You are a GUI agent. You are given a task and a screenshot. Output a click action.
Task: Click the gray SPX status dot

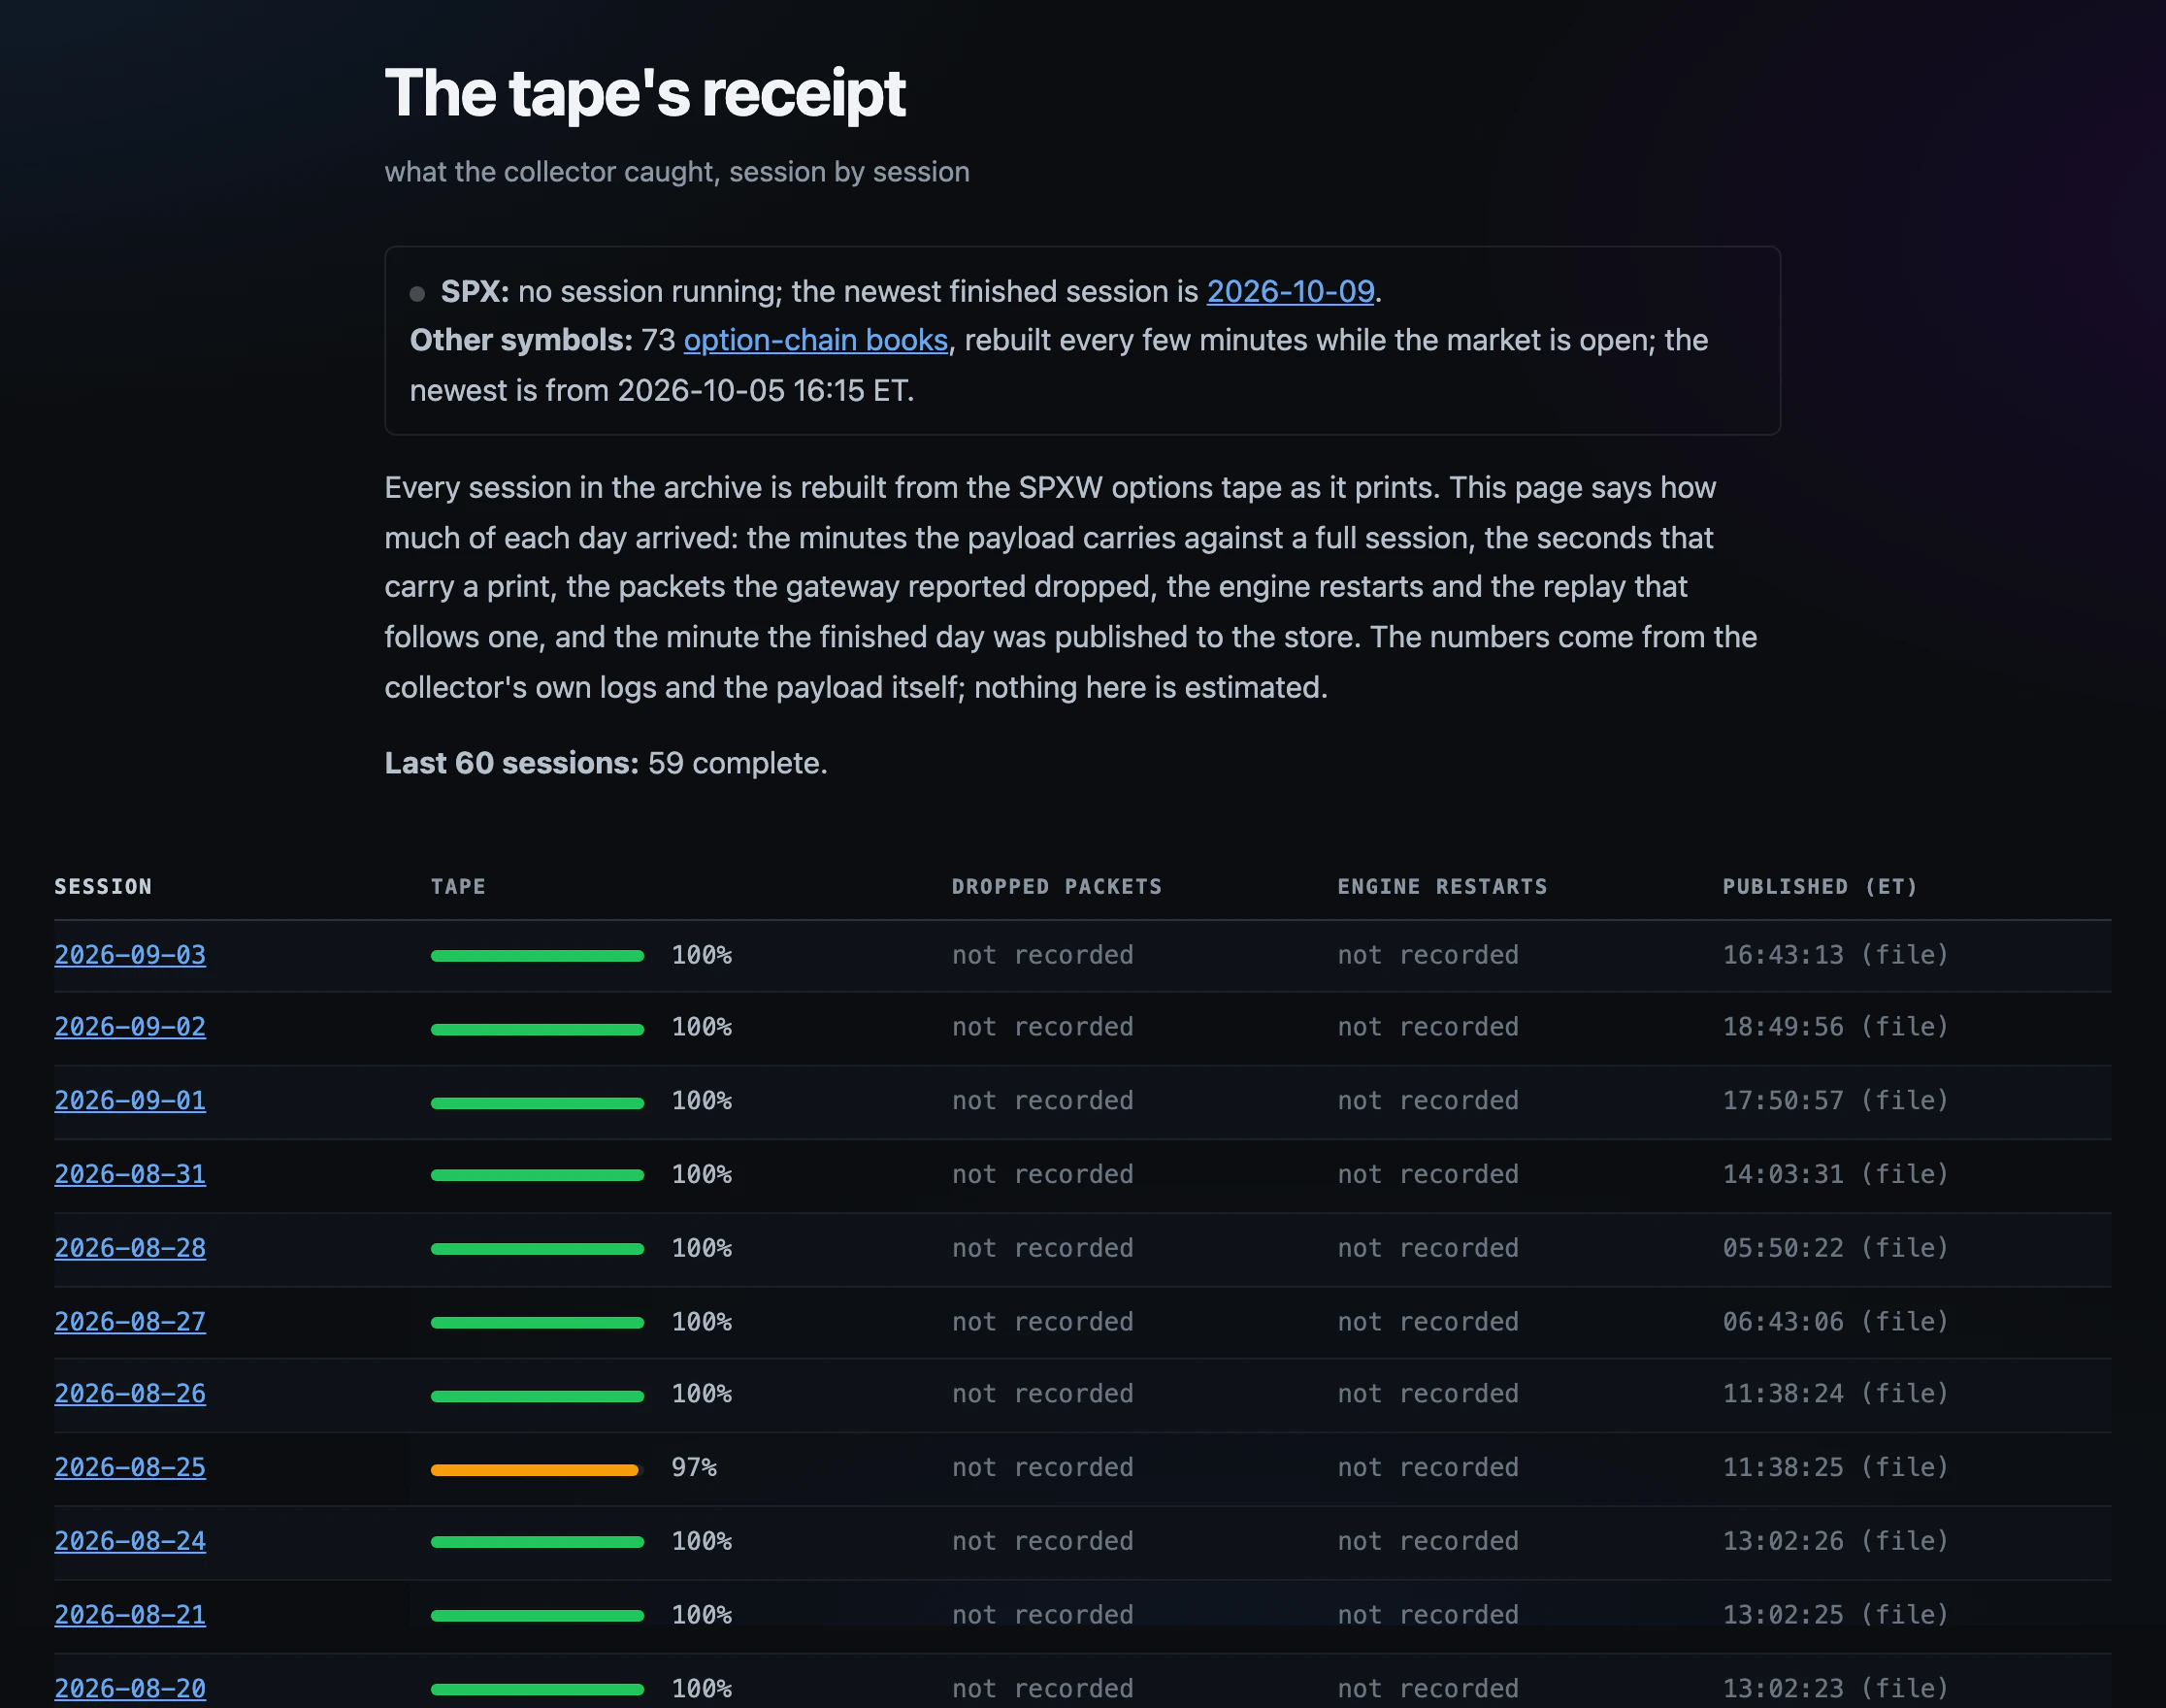418,293
